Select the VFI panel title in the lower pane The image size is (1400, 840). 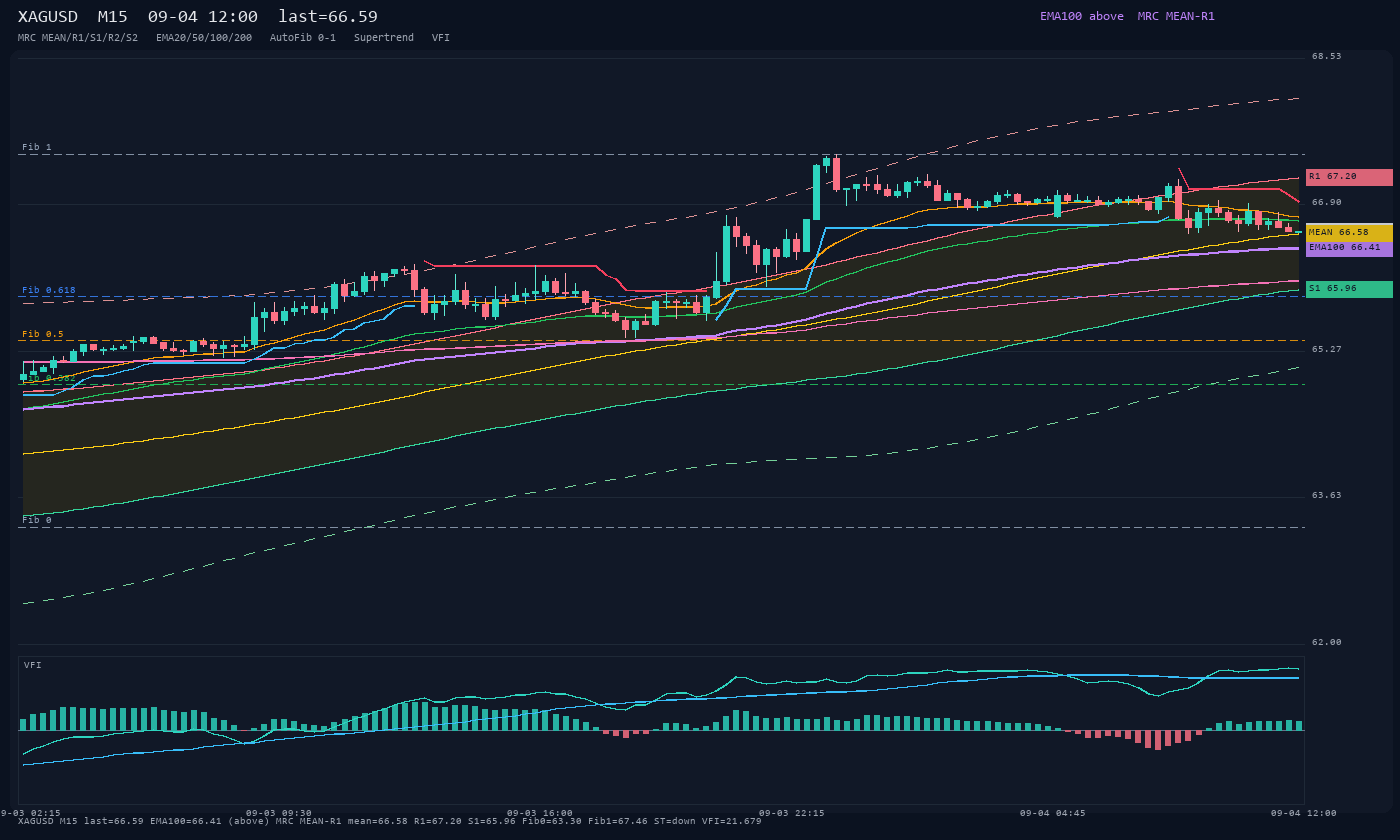tap(33, 666)
